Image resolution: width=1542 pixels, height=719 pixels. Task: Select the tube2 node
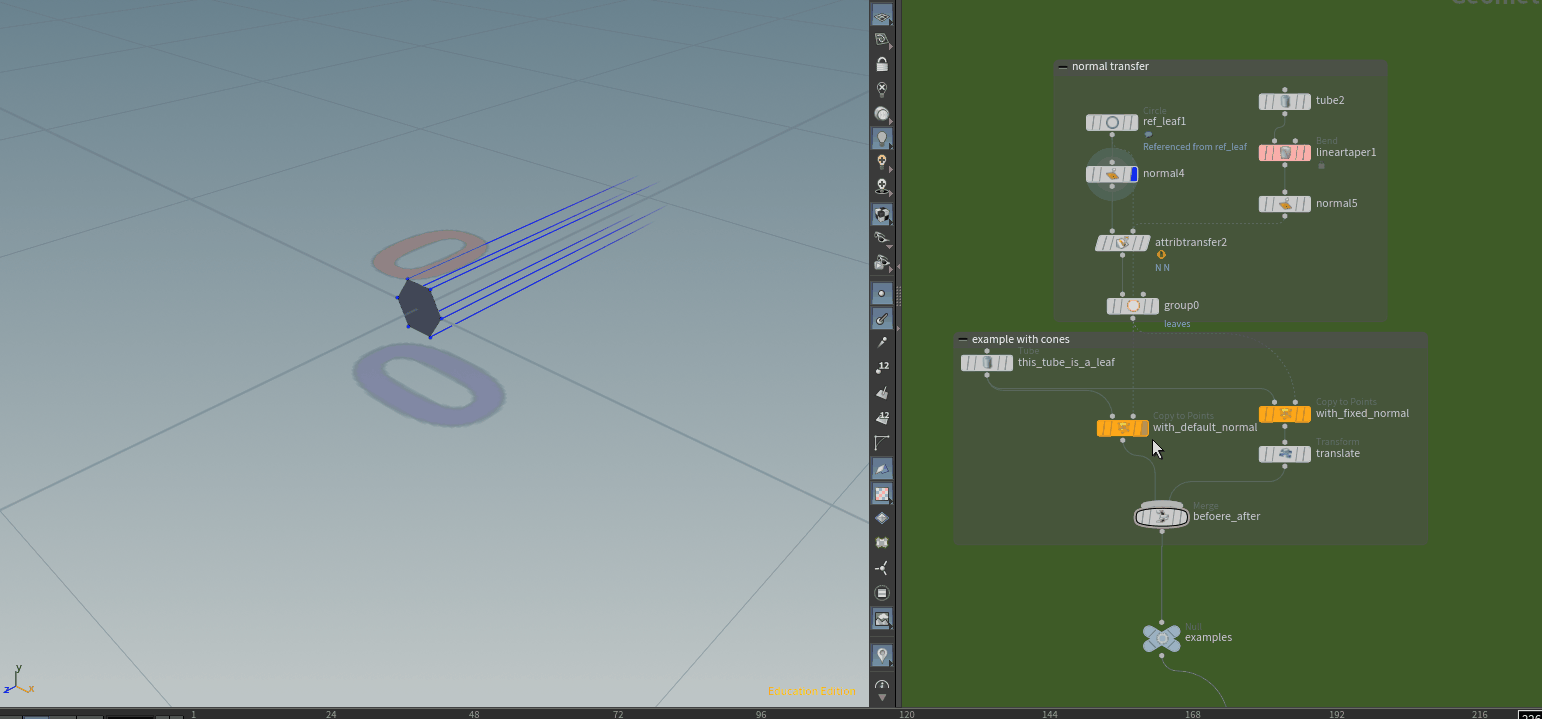(x=1285, y=101)
